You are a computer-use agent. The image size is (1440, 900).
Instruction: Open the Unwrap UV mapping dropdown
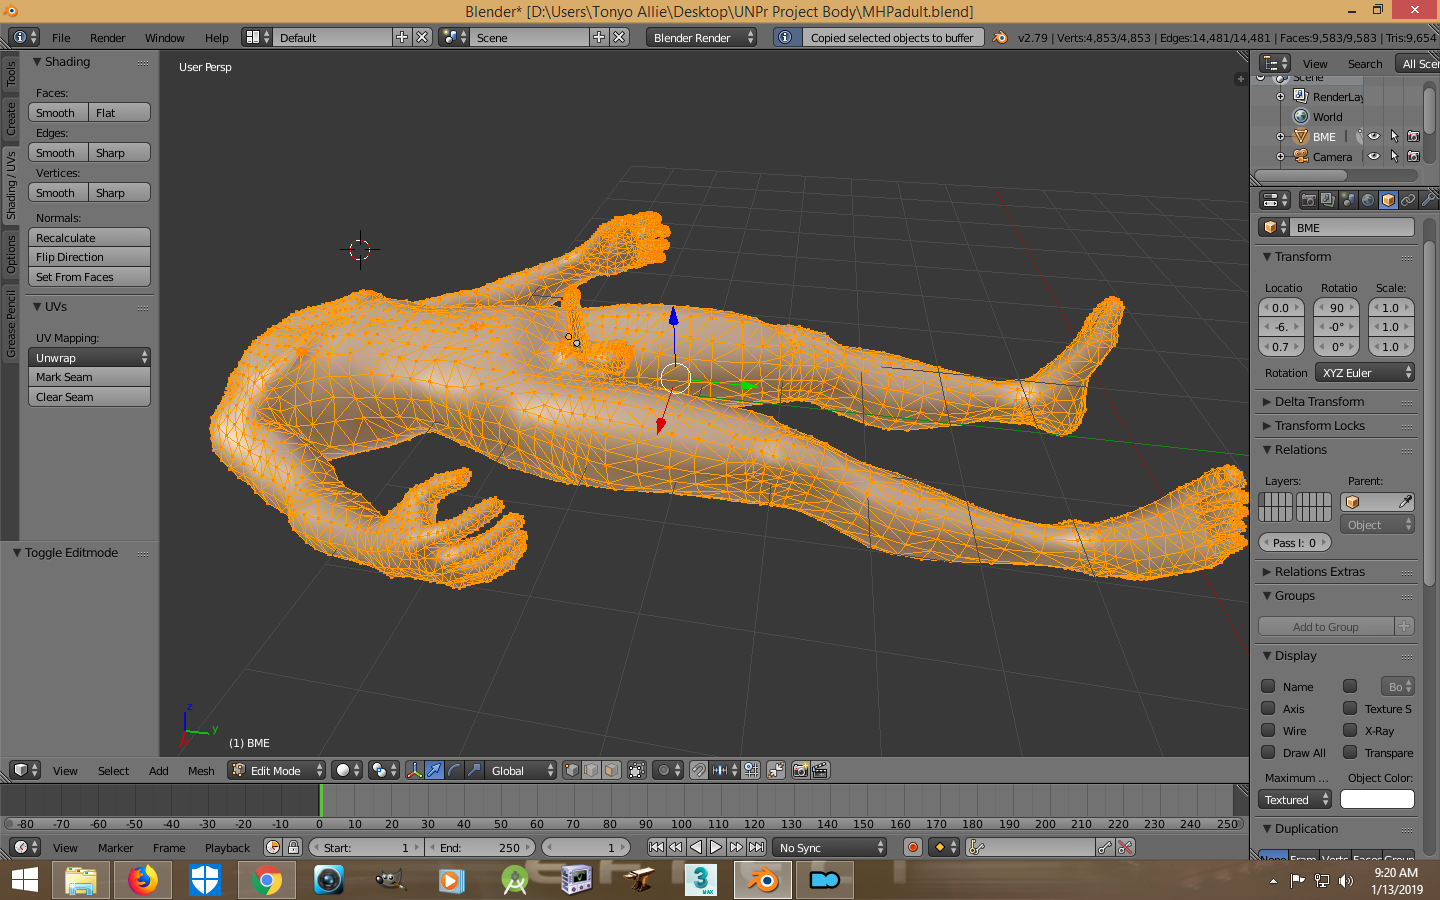coord(89,357)
